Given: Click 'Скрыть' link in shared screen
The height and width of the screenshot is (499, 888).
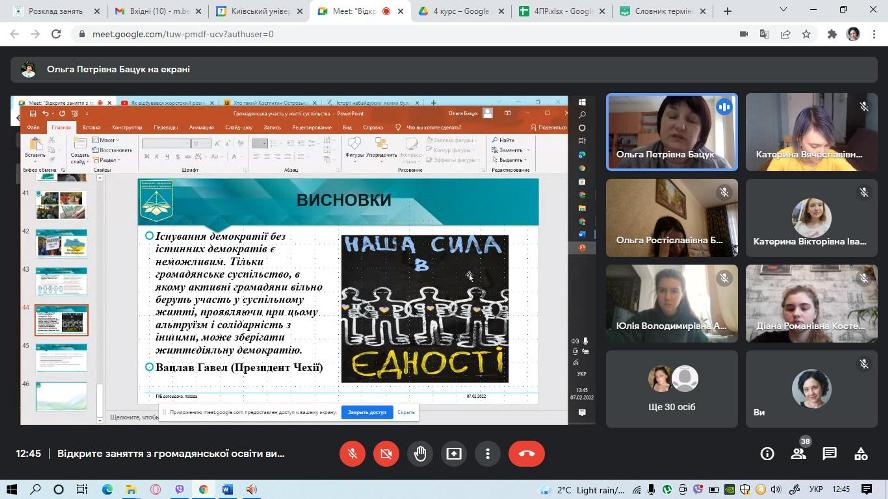Looking at the screenshot, I should pyautogui.click(x=406, y=412).
